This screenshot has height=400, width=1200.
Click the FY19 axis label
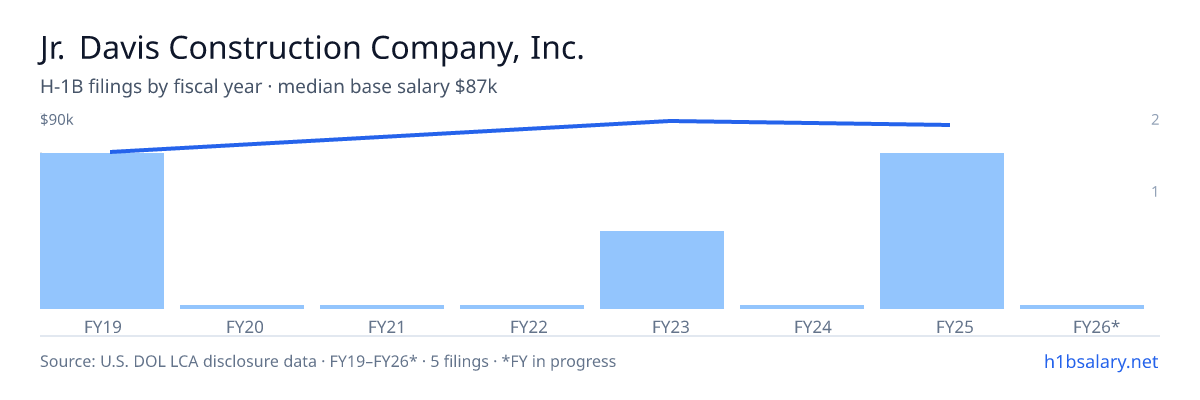tap(103, 326)
